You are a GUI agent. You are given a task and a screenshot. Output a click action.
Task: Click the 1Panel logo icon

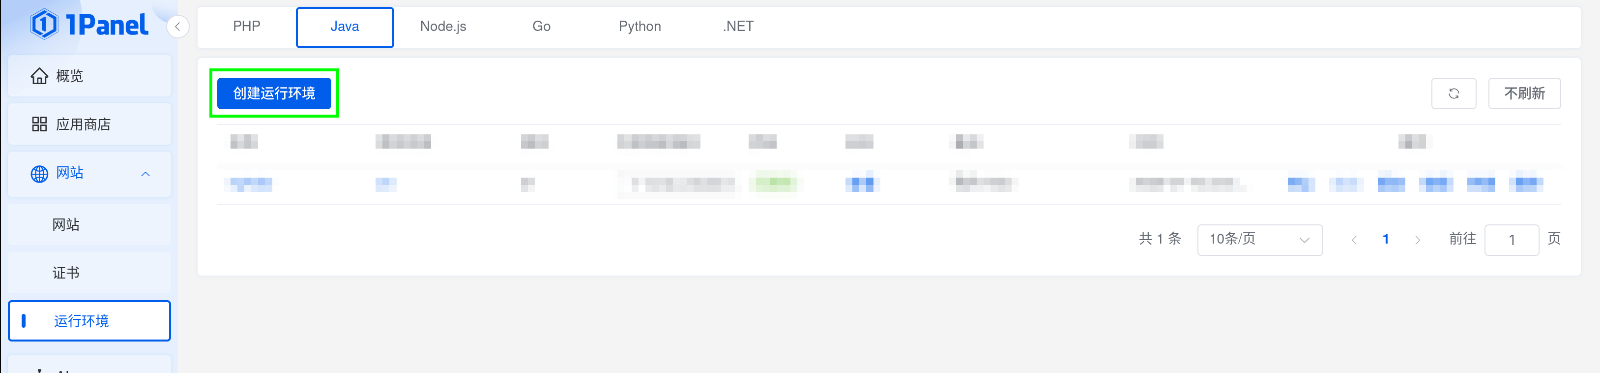click(44, 24)
